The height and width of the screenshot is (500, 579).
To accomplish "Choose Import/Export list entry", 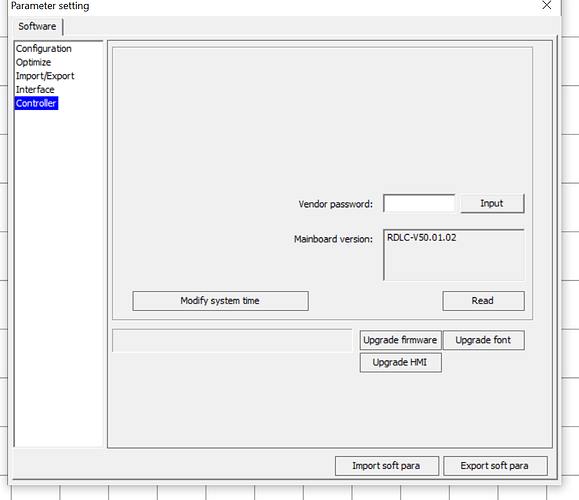I will pos(45,76).
